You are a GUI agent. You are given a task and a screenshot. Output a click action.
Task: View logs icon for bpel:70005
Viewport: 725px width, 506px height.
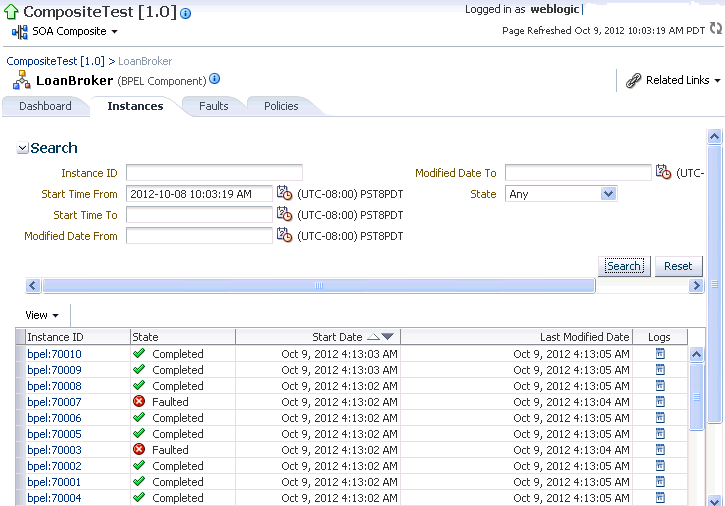click(x=660, y=433)
